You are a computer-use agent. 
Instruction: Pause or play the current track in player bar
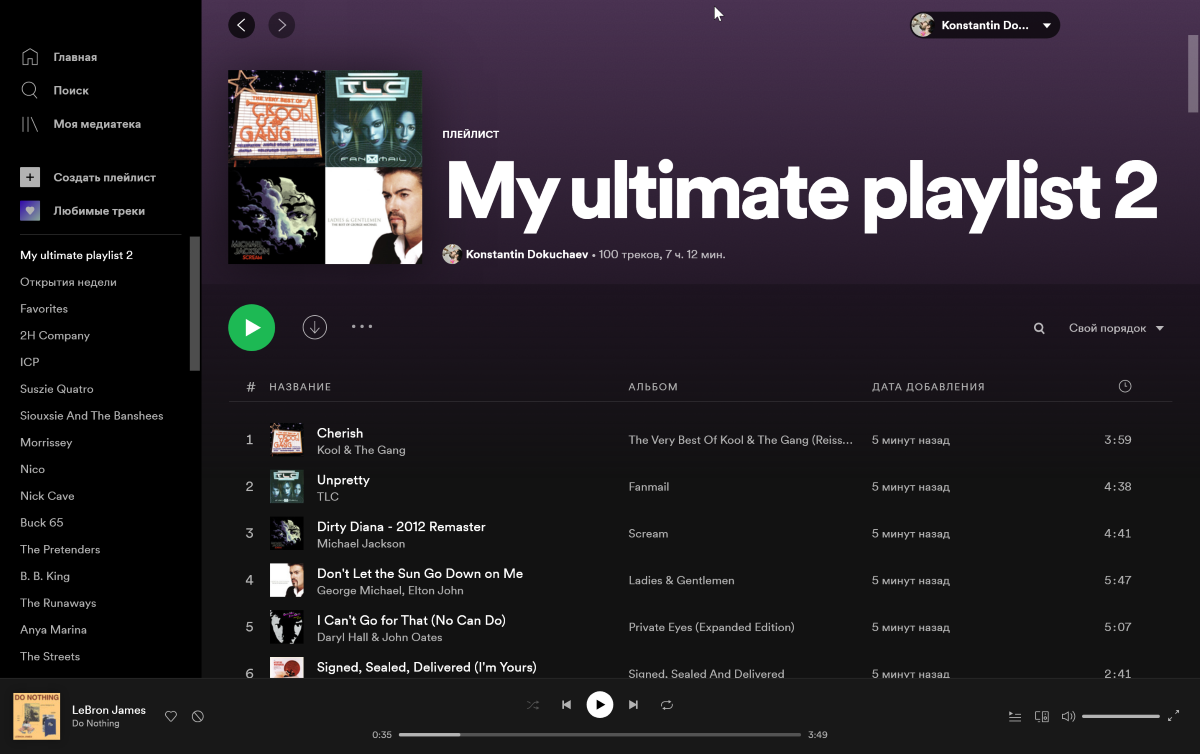(599, 705)
